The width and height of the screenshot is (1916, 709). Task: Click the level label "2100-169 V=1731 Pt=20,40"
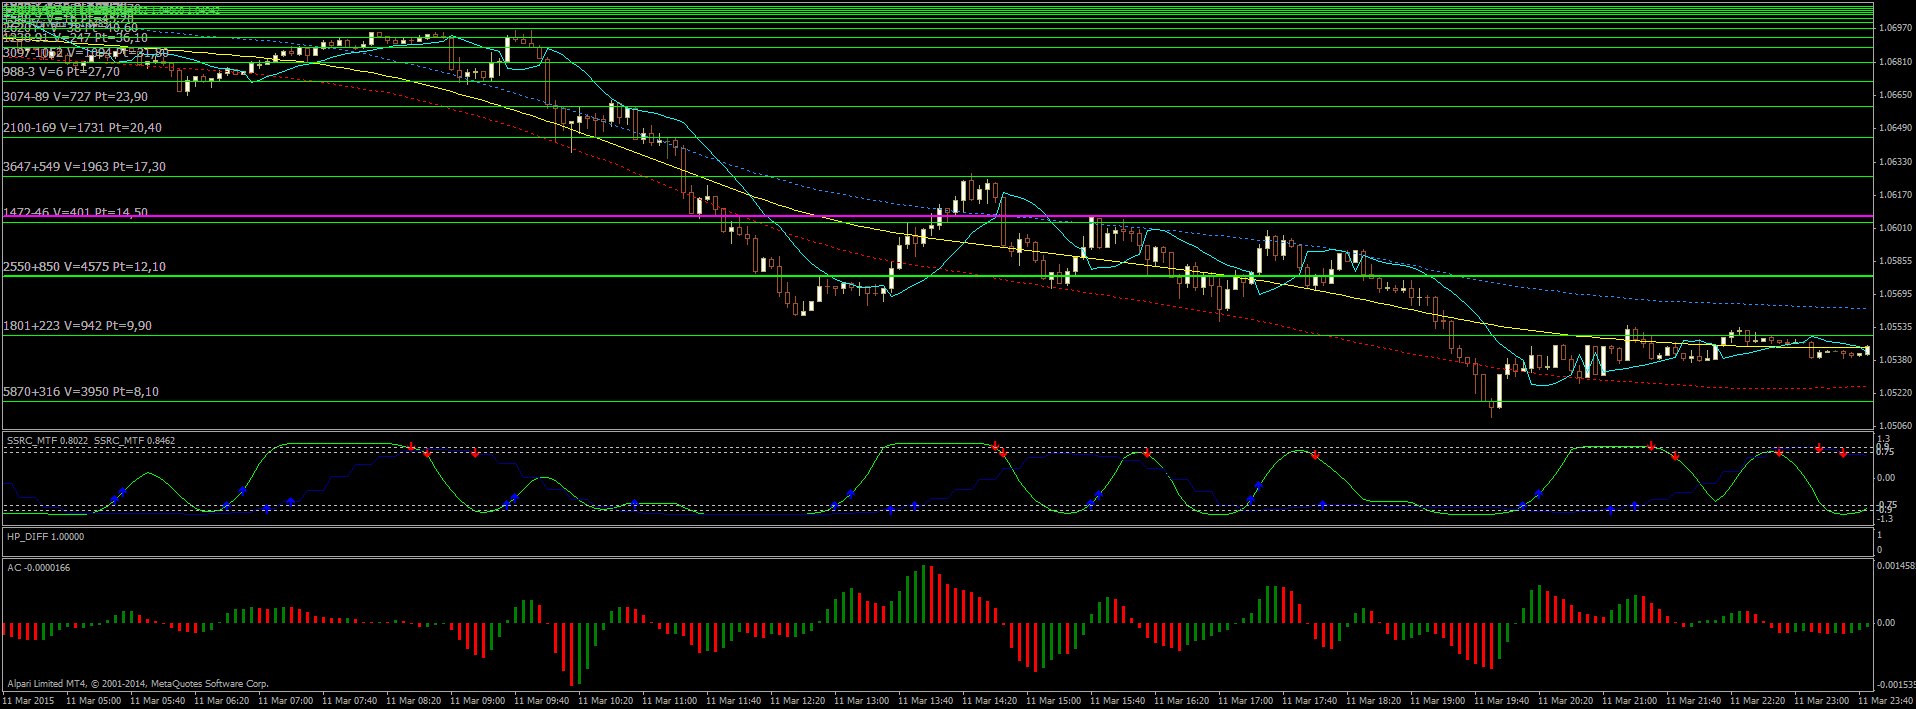pyautogui.click(x=82, y=128)
